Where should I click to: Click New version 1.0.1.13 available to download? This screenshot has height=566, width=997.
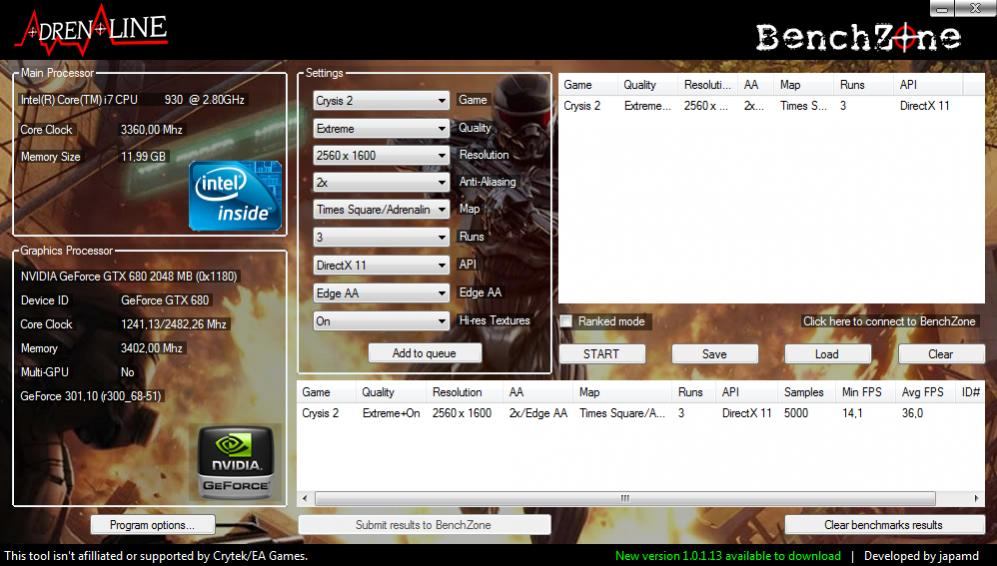coord(728,556)
